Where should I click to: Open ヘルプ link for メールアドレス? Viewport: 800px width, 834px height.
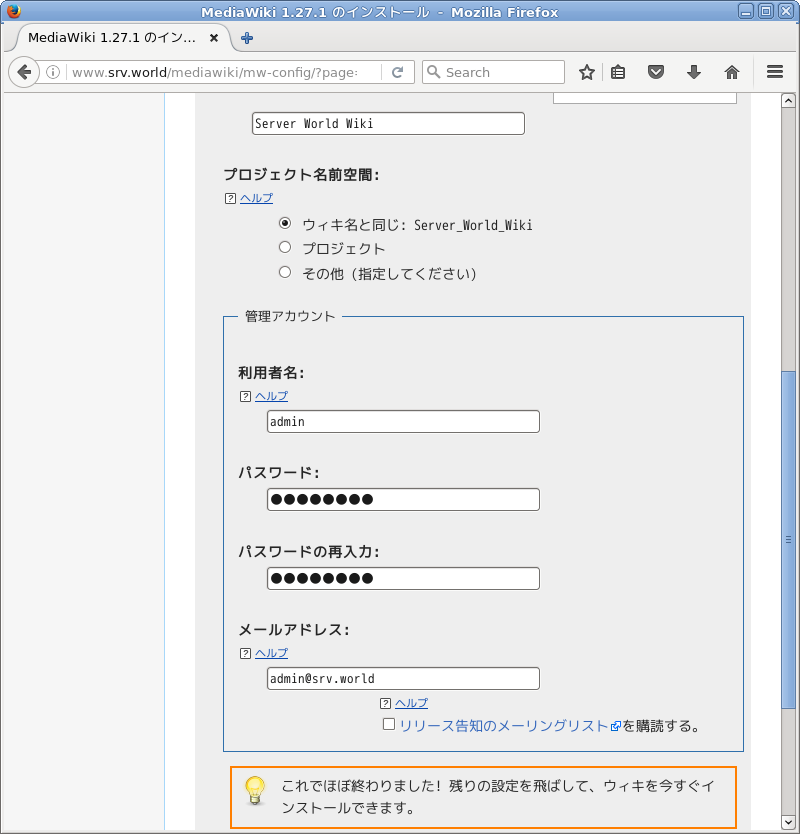(271, 653)
